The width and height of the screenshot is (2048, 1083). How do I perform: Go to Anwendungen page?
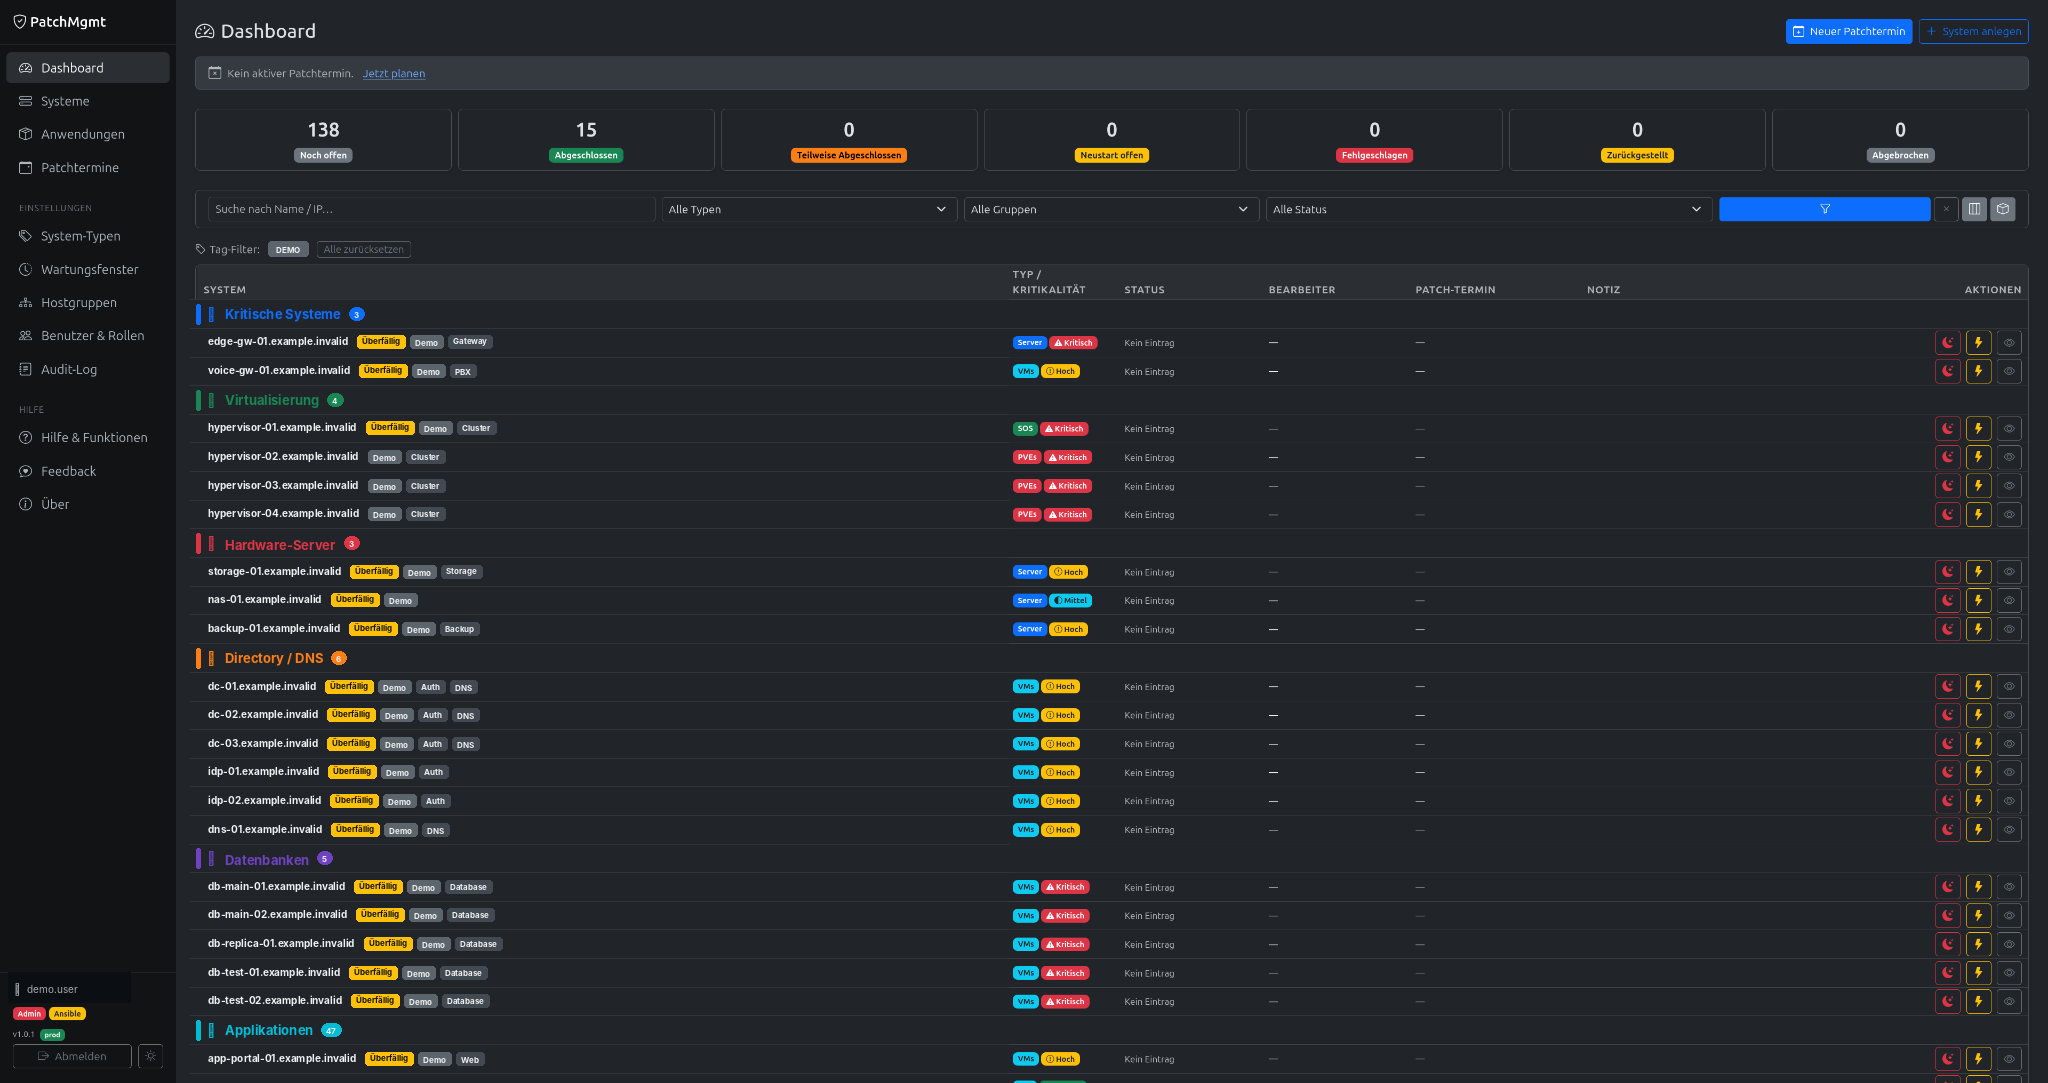(87, 134)
